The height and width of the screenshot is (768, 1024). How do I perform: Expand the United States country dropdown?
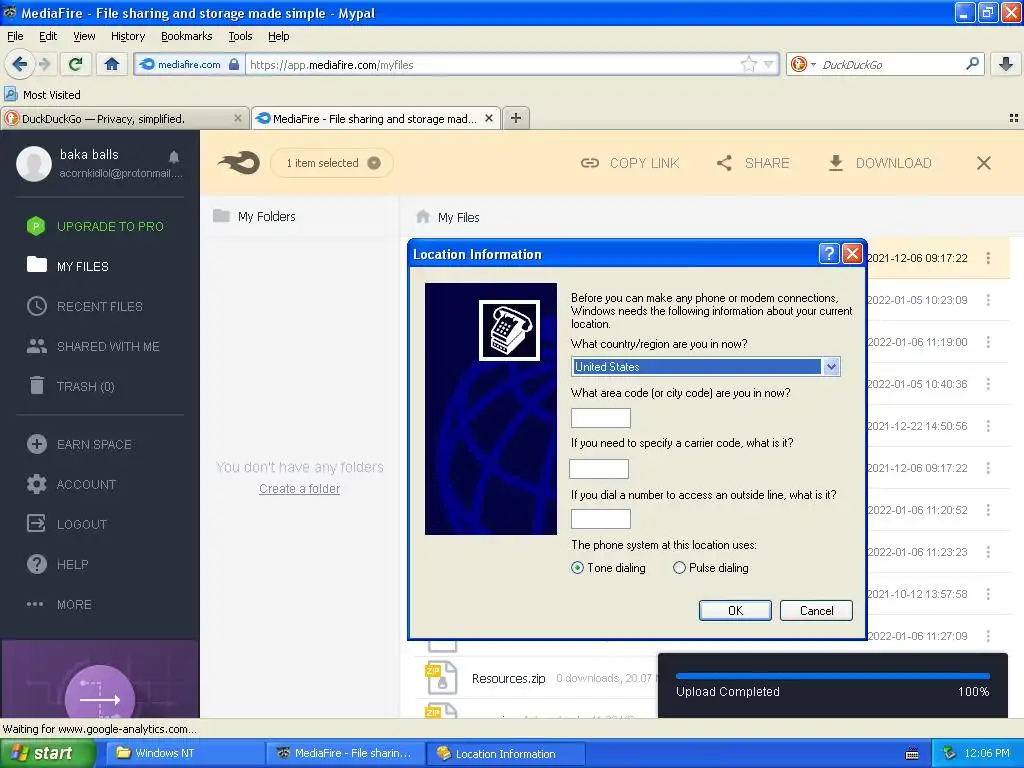pyautogui.click(x=831, y=366)
